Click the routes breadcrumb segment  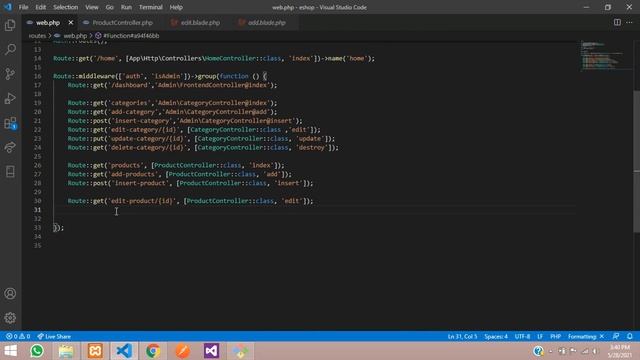tap(37, 36)
